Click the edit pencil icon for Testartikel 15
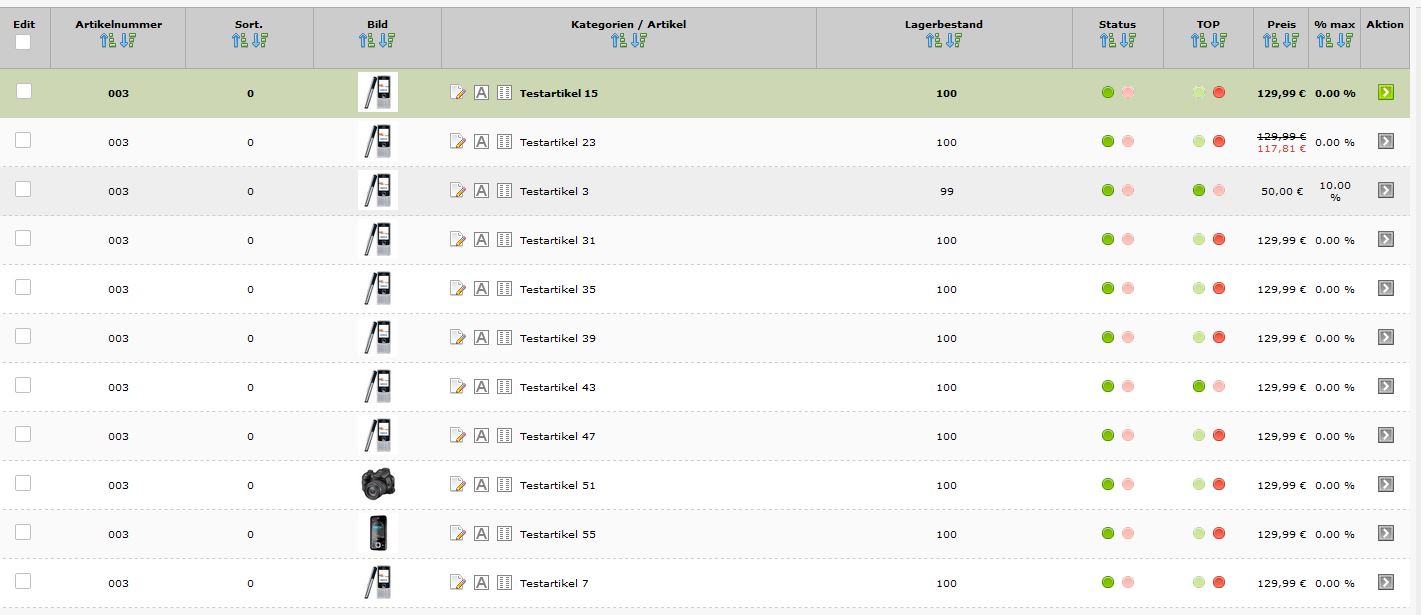This screenshot has height=615, width=1421. point(458,93)
